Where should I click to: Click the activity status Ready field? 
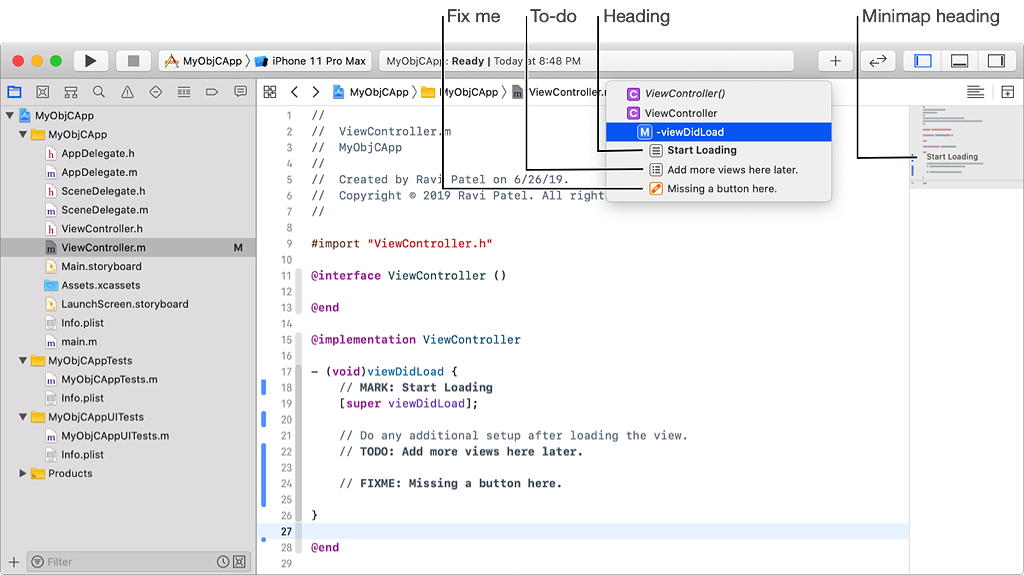click(586, 61)
